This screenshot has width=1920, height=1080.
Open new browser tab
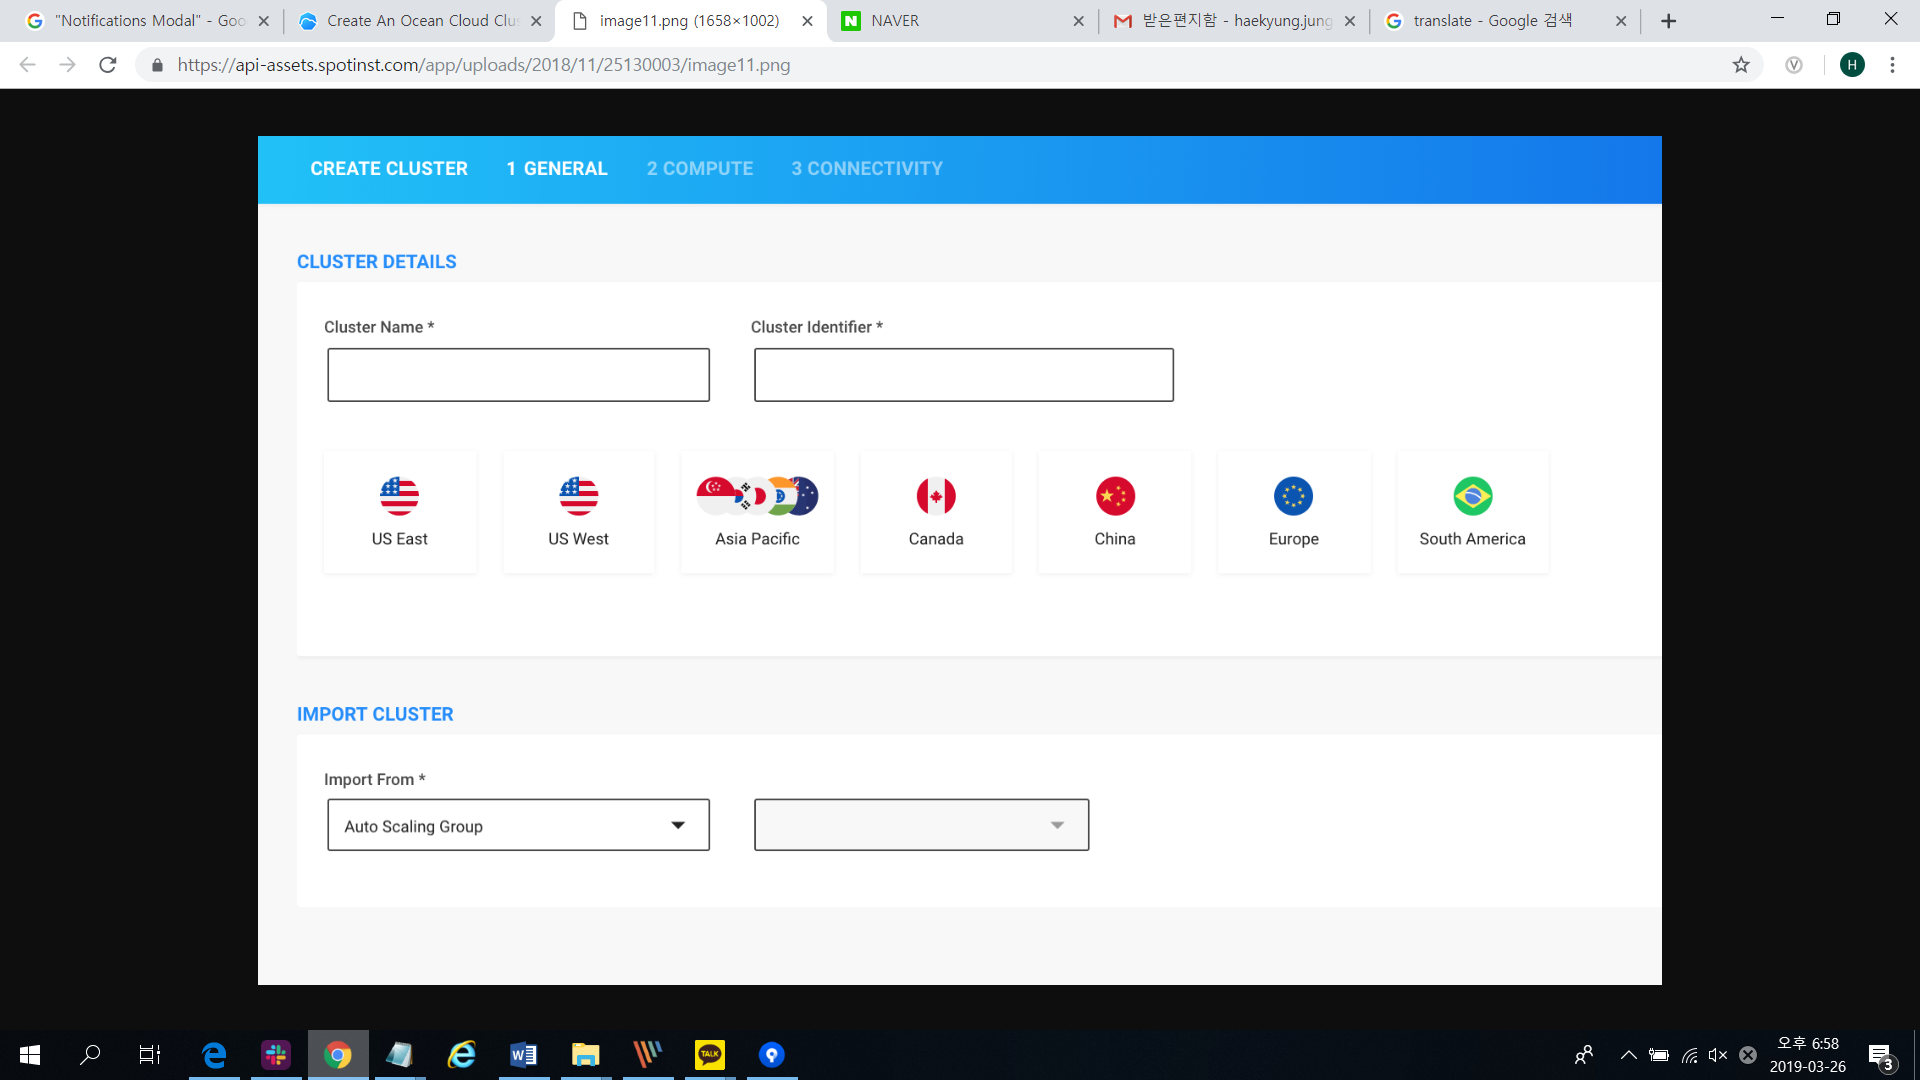point(1668,21)
